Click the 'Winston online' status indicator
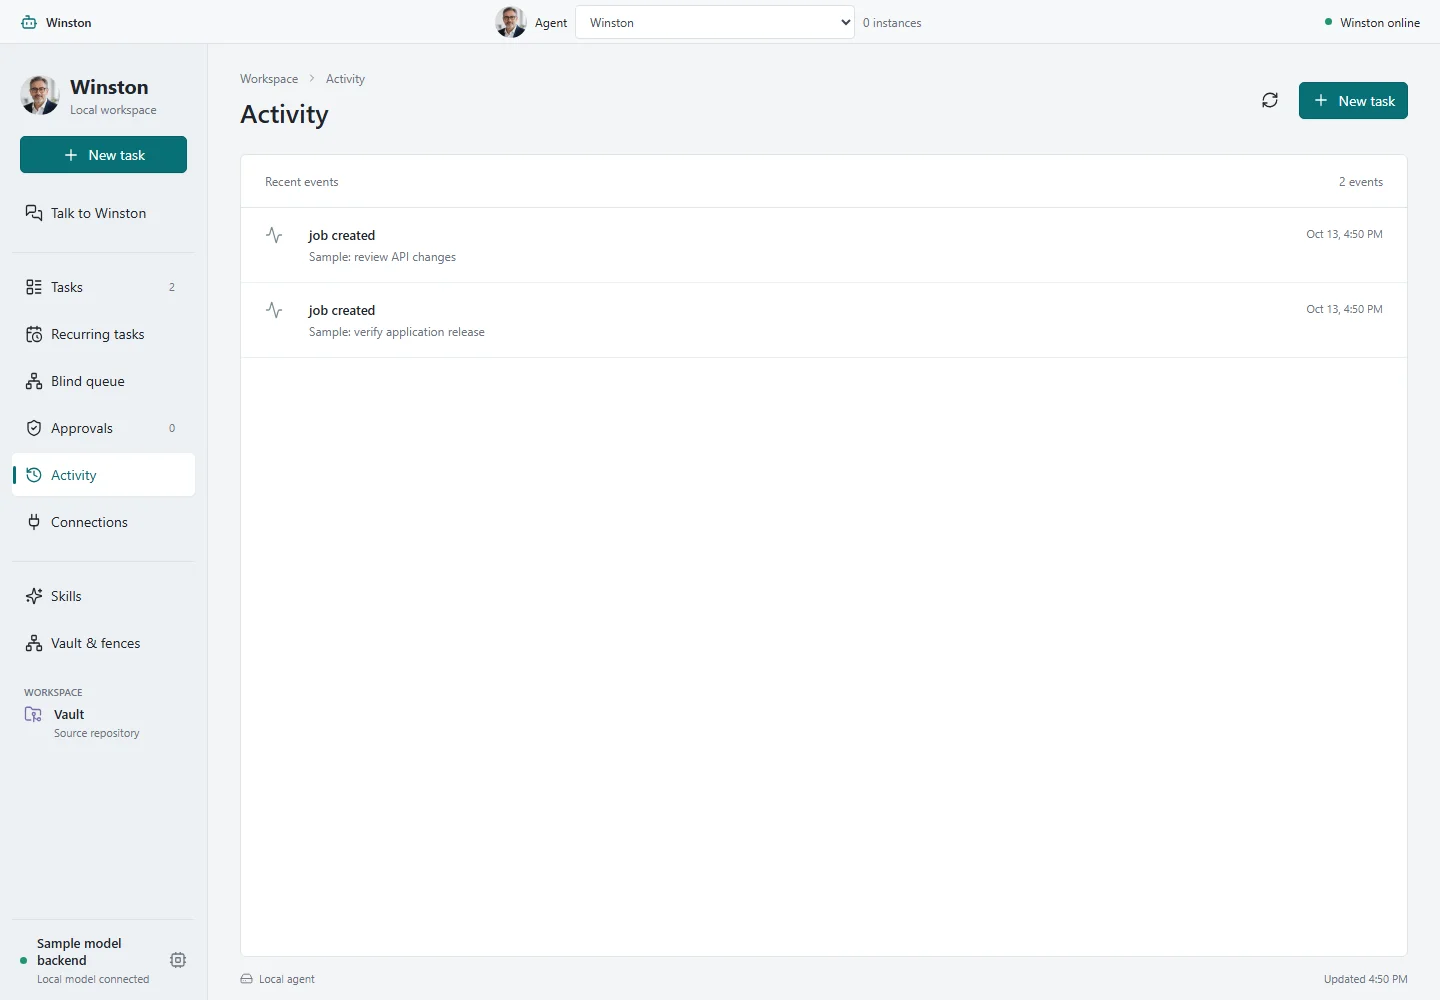This screenshot has width=1440, height=1000. (1372, 23)
